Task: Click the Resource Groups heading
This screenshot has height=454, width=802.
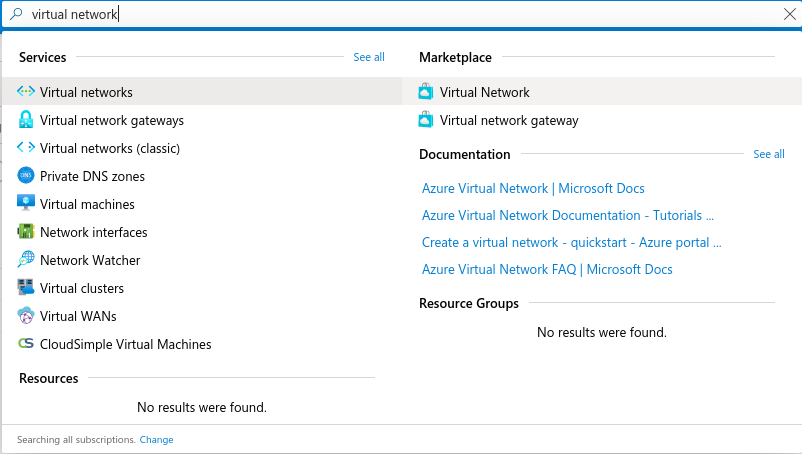Action: [469, 303]
